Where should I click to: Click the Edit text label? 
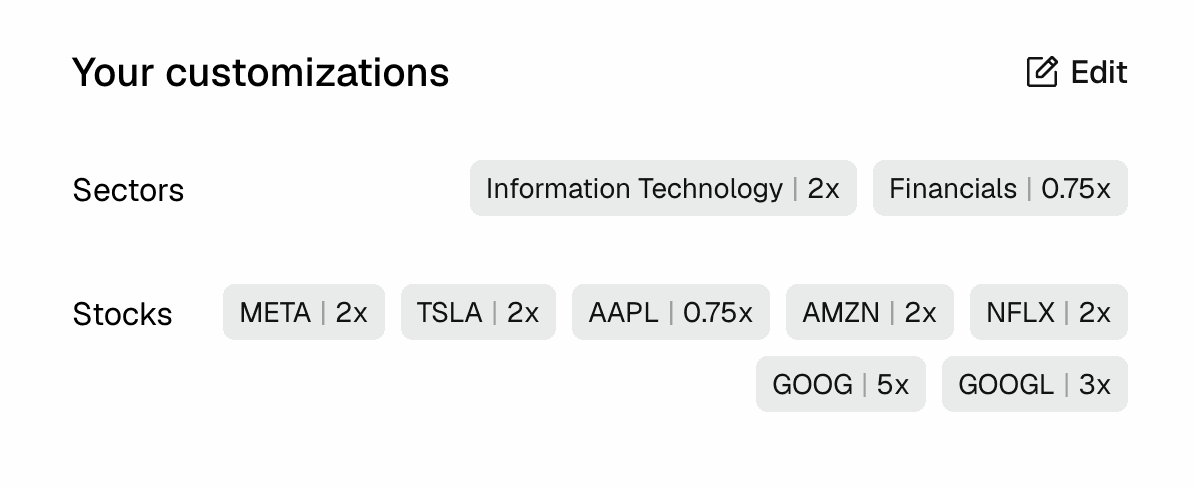(x=1099, y=72)
